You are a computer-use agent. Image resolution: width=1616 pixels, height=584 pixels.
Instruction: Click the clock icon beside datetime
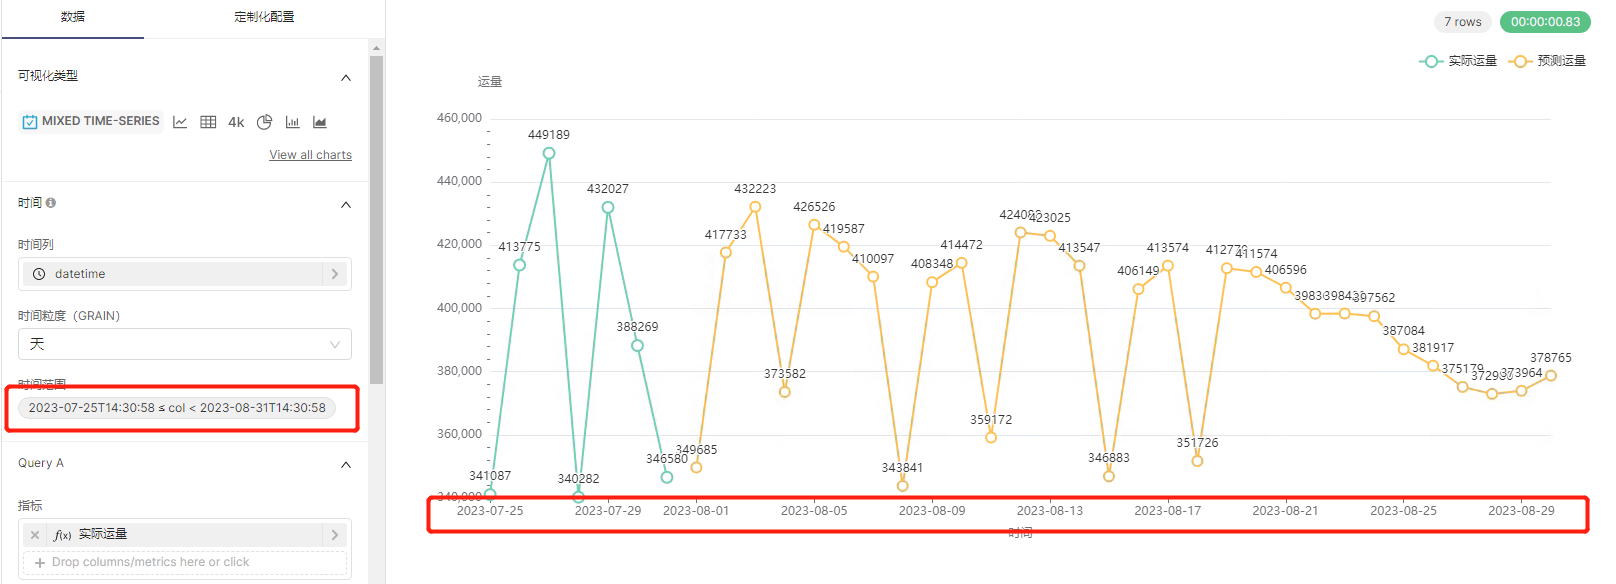tap(37, 273)
